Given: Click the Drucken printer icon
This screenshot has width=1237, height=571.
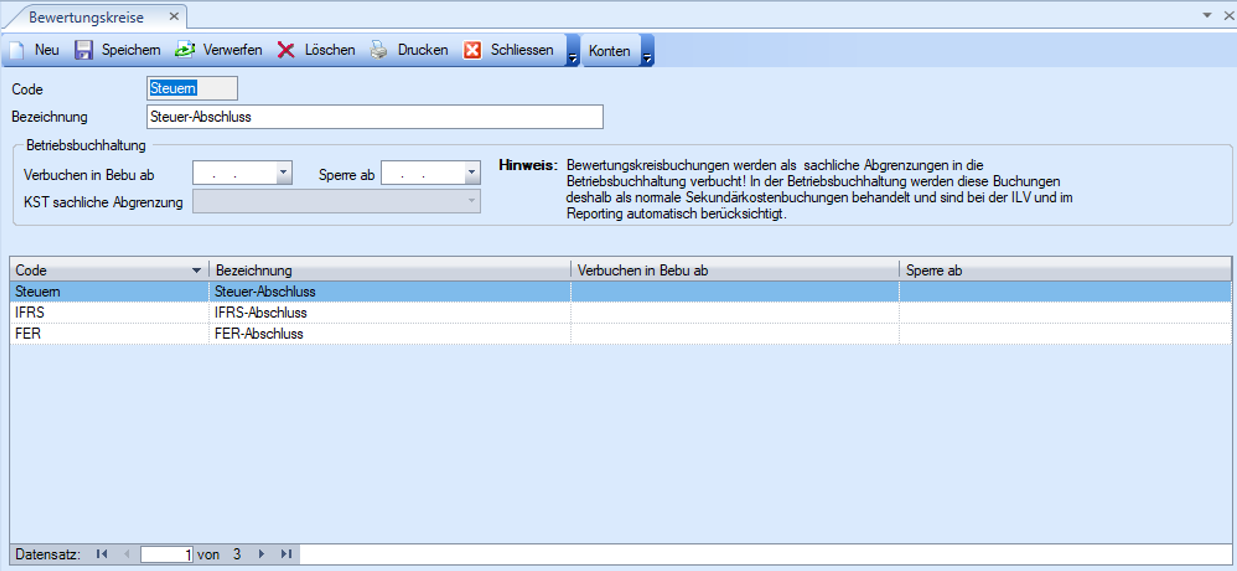Looking at the screenshot, I should tap(379, 50).
